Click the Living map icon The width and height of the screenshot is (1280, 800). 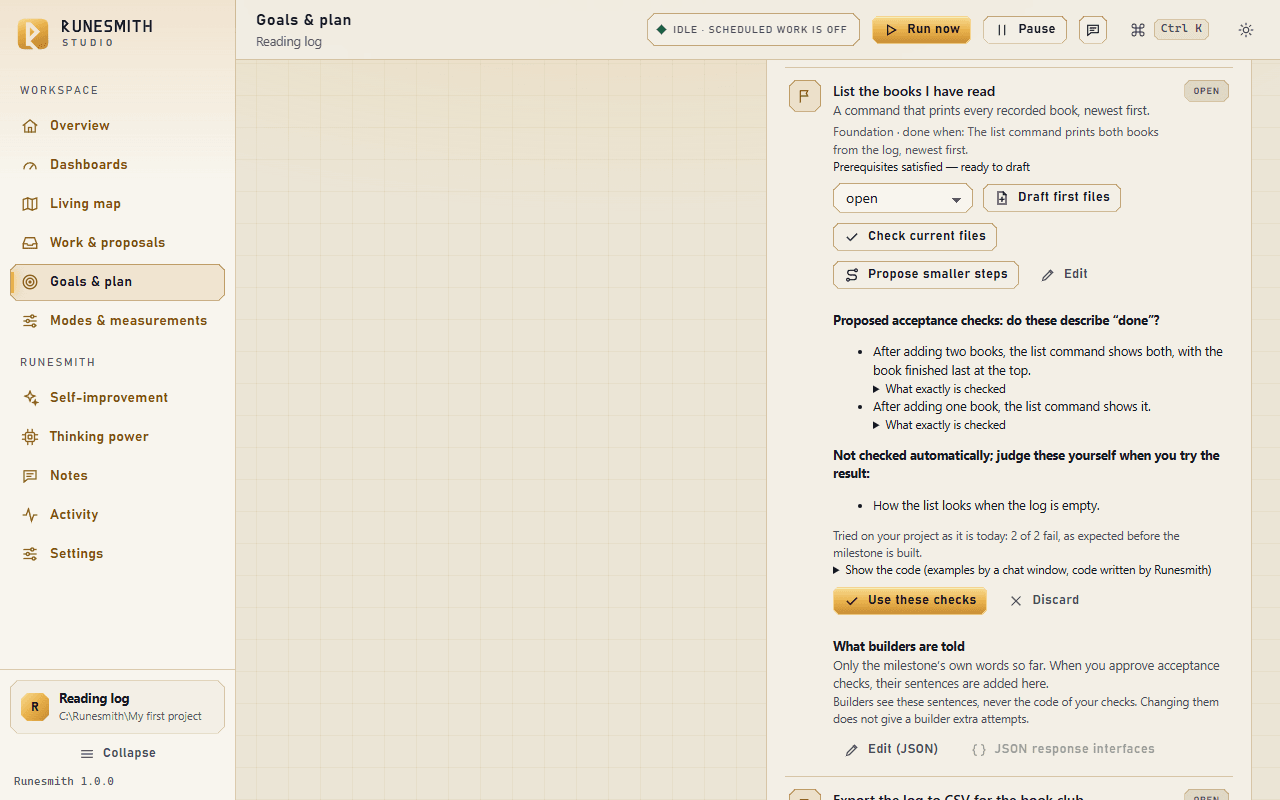[x=30, y=204]
